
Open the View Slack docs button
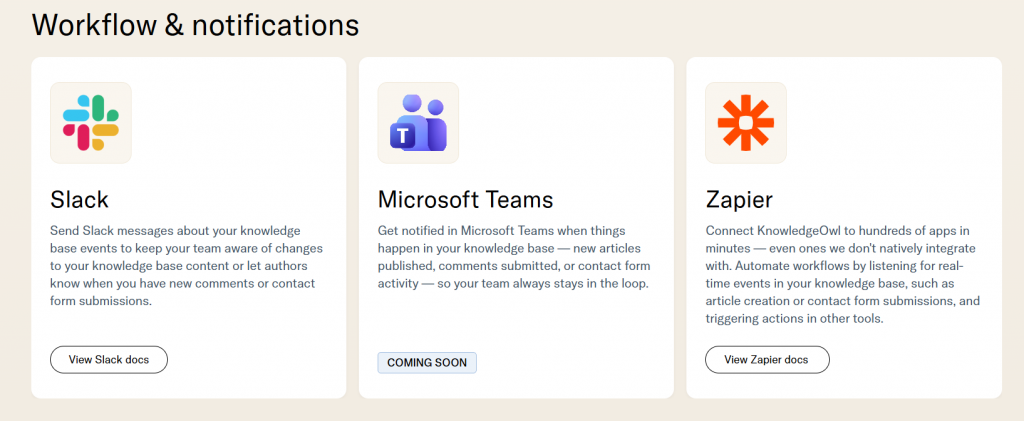[x=109, y=360]
